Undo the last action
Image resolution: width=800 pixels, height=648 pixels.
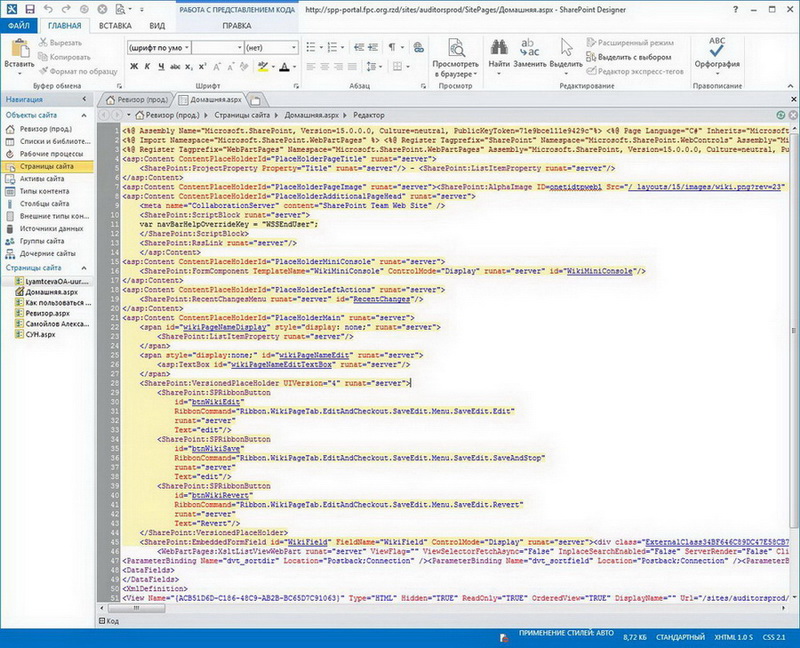pyautogui.click(x=47, y=9)
